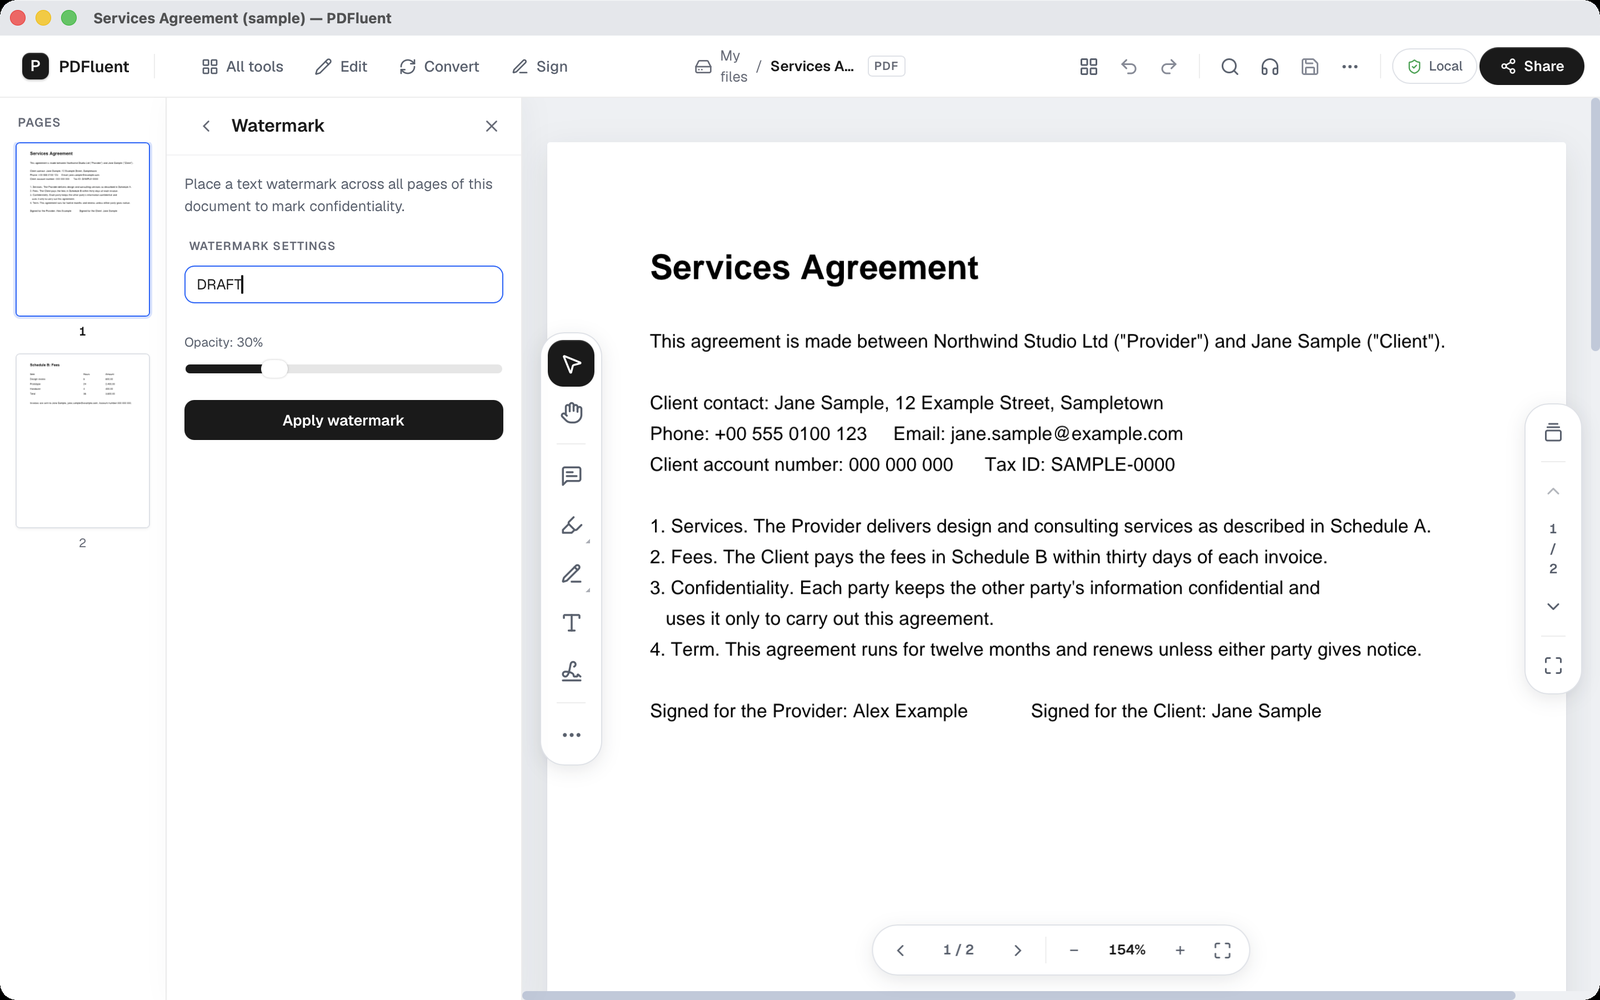The image size is (1600, 1000).
Task: Toggle fullscreen in right rail
Action: pos(1553,666)
